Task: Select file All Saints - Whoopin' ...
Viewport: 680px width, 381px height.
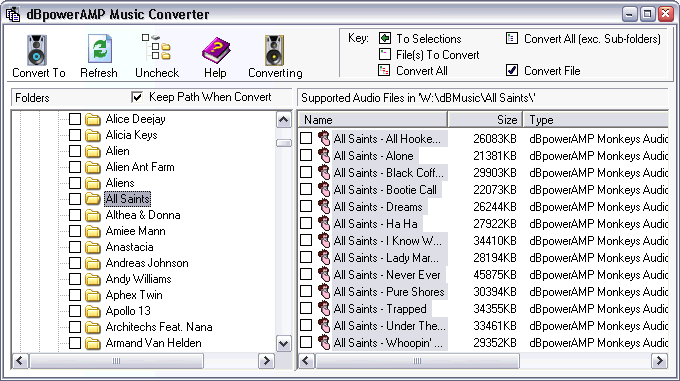Action: (x=388, y=342)
